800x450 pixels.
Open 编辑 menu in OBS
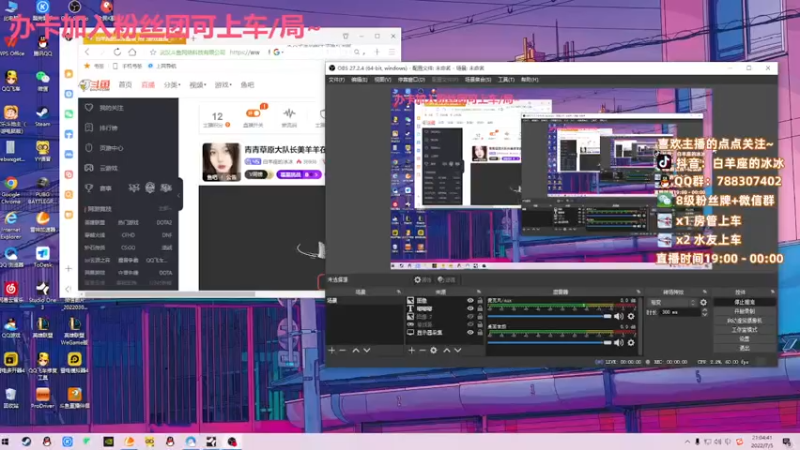click(x=359, y=80)
